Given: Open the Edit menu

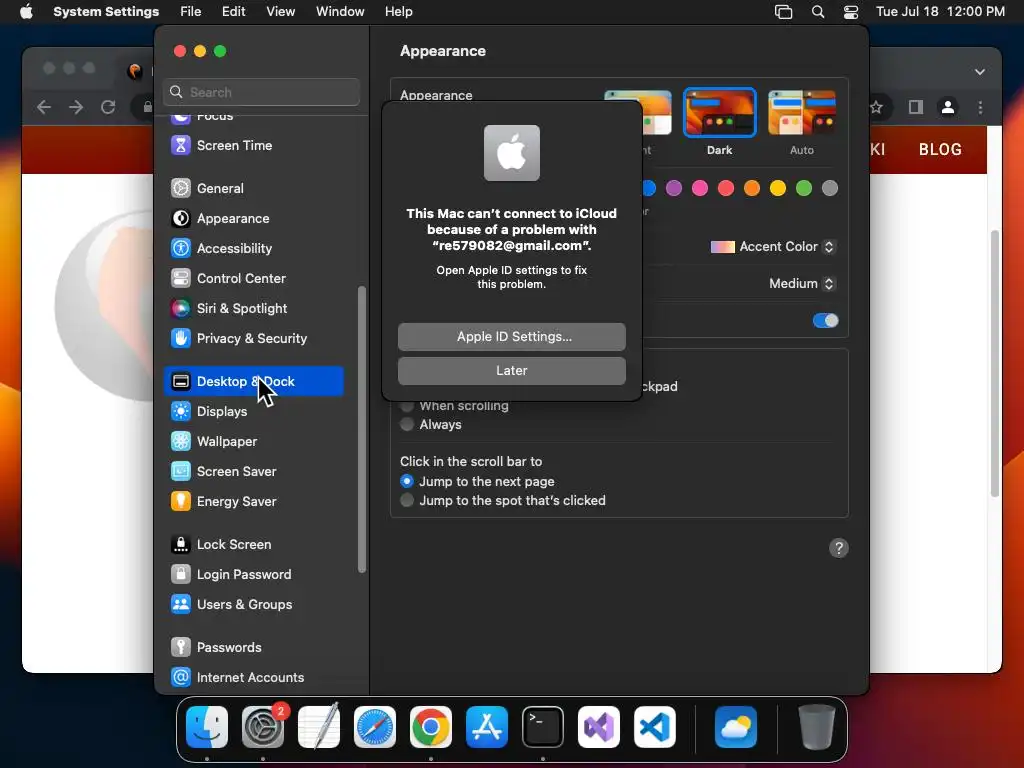Looking at the screenshot, I should tap(233, 12).
